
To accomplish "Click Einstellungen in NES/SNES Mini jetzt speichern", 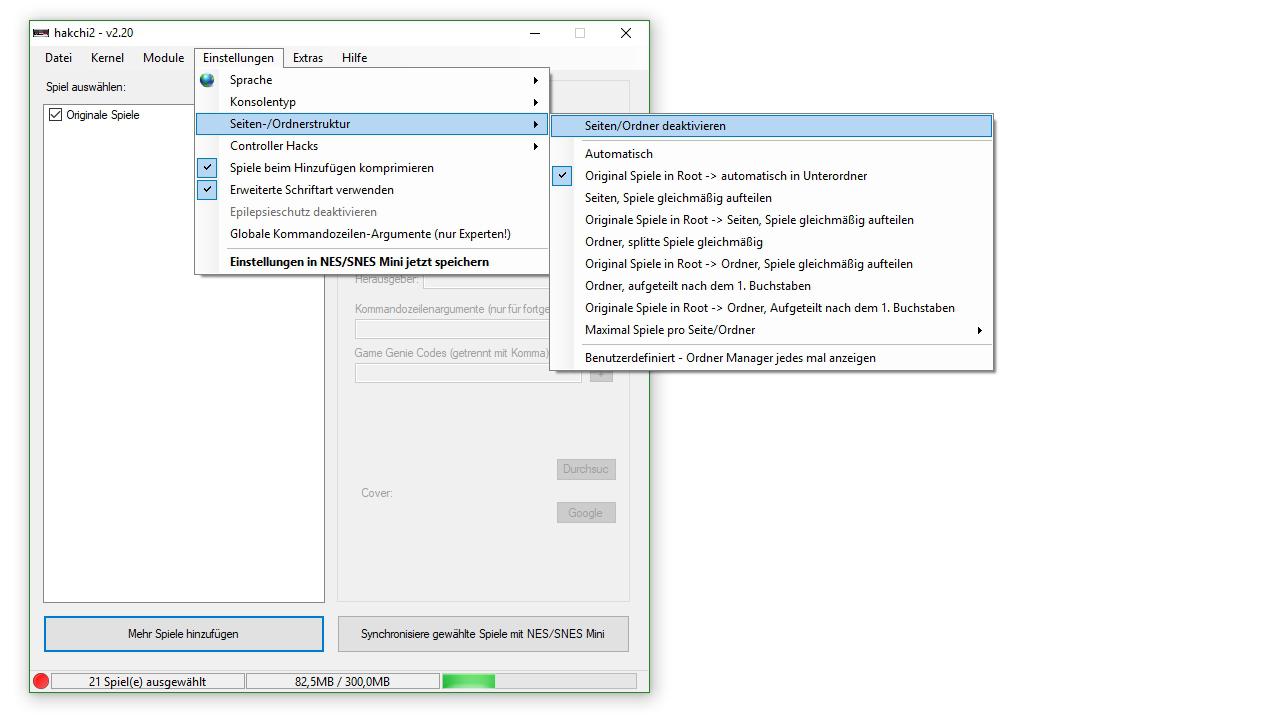I will (372, 262).
